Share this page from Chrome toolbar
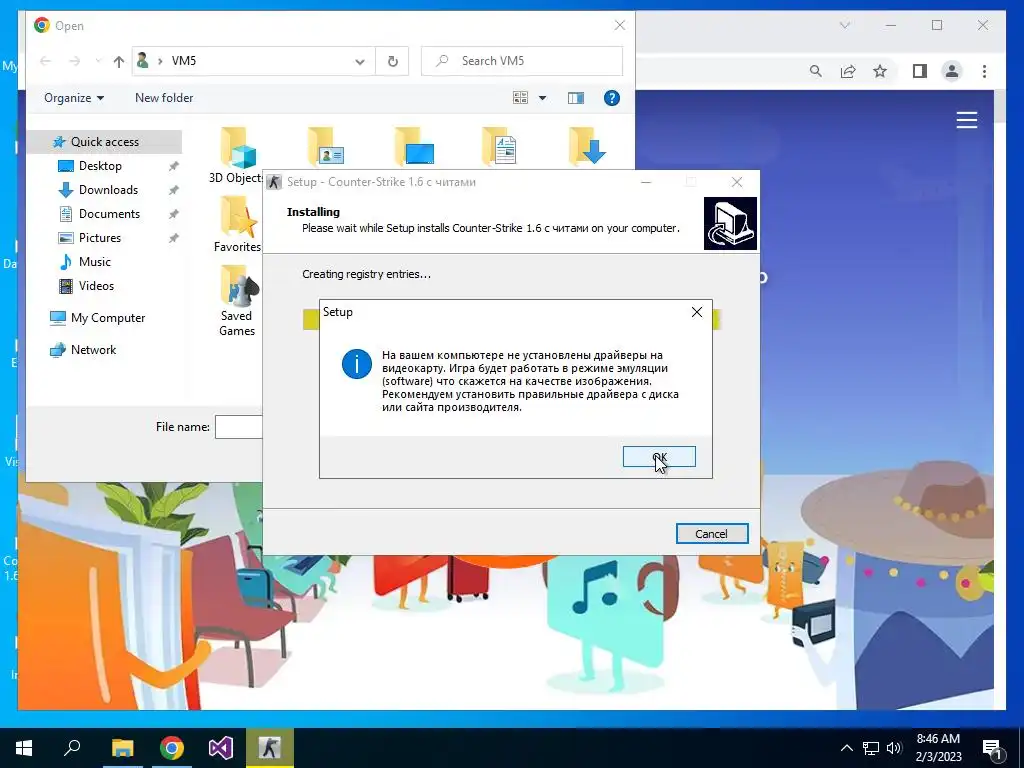This screenshot has width=1024, height=768. click(x=848, y=71)
